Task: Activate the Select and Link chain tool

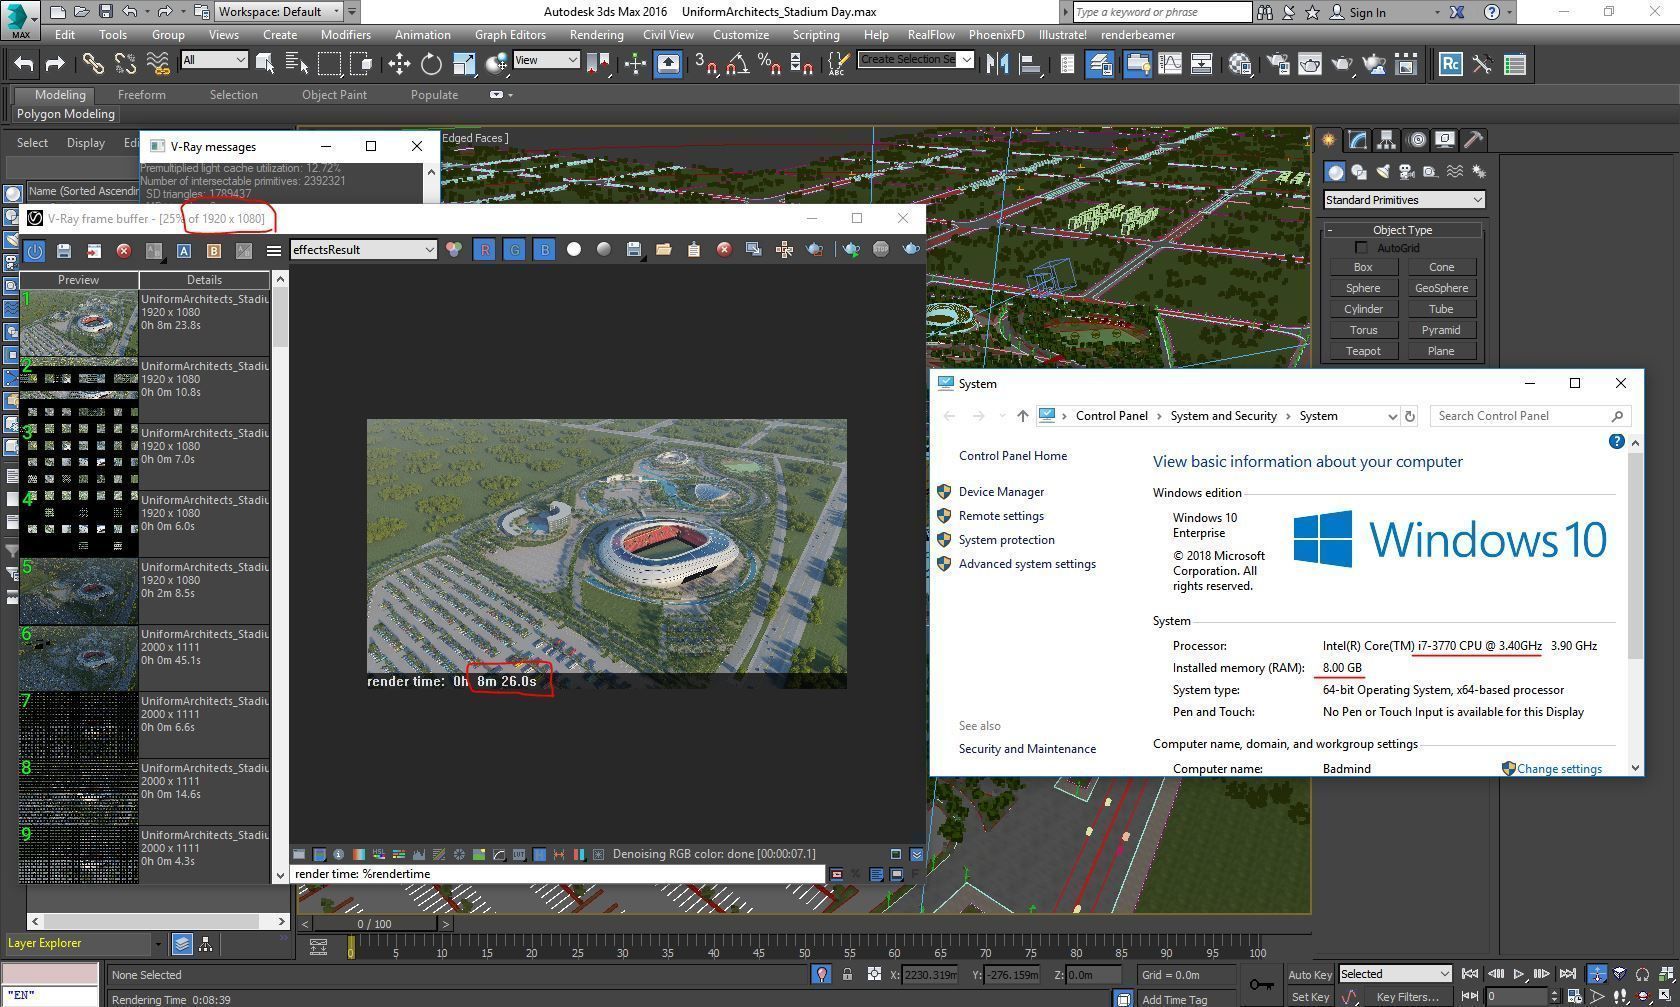Action: [x=93, y=64]
